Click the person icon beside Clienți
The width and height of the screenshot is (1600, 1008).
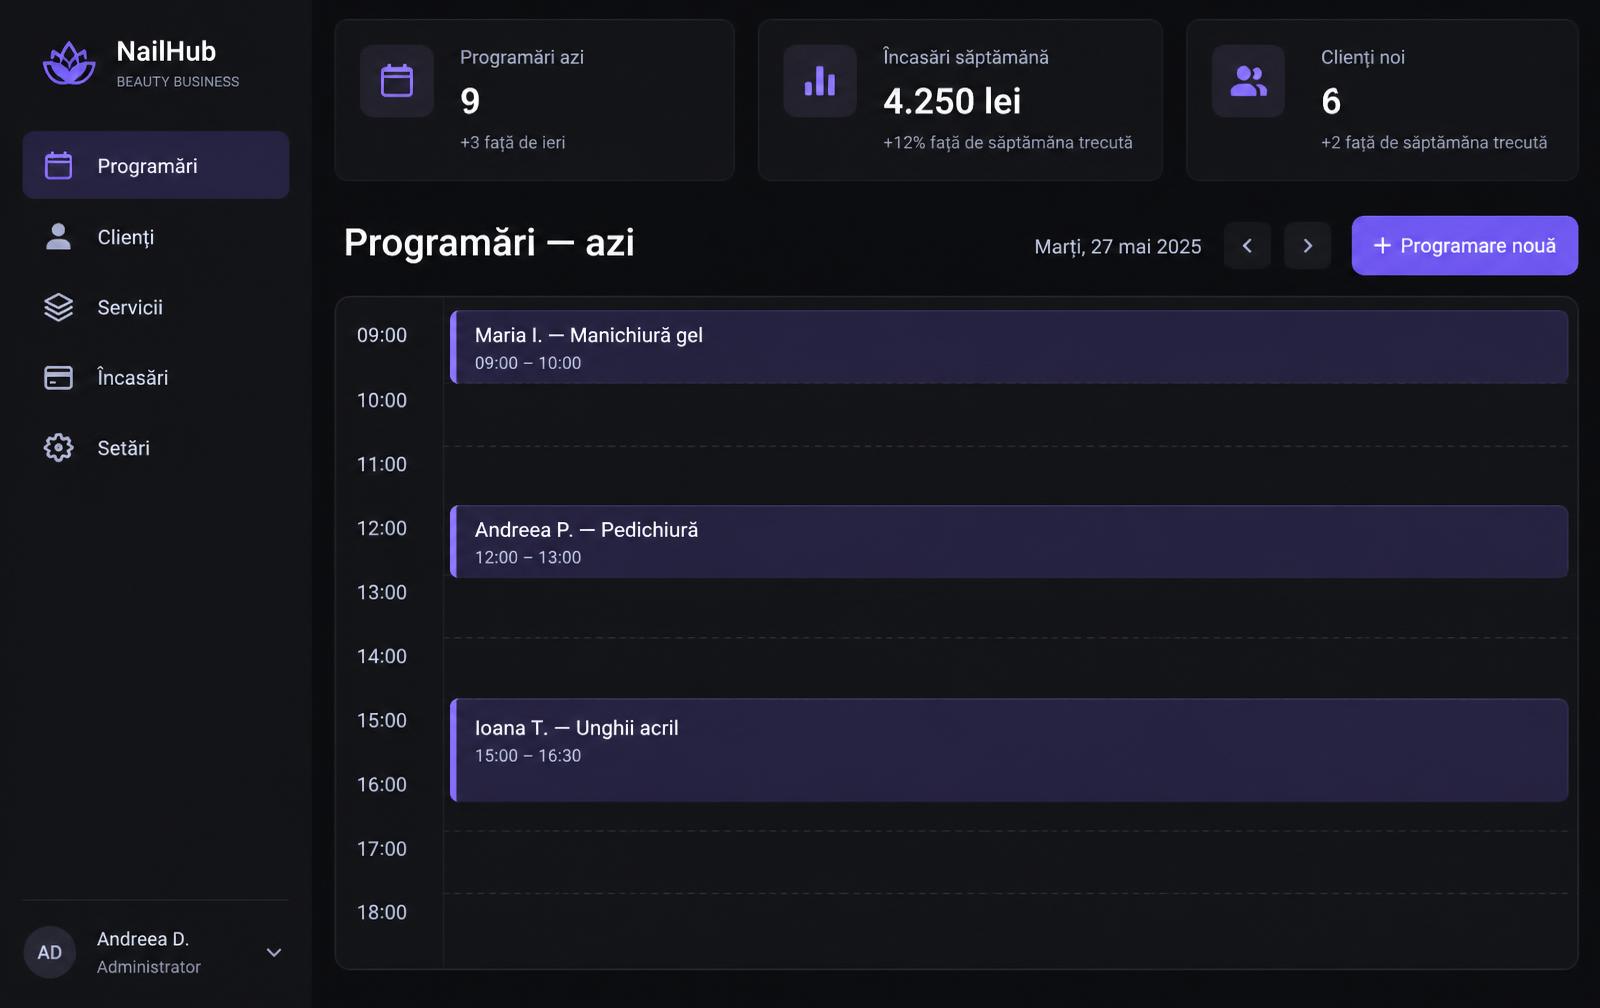click(59, 236)
